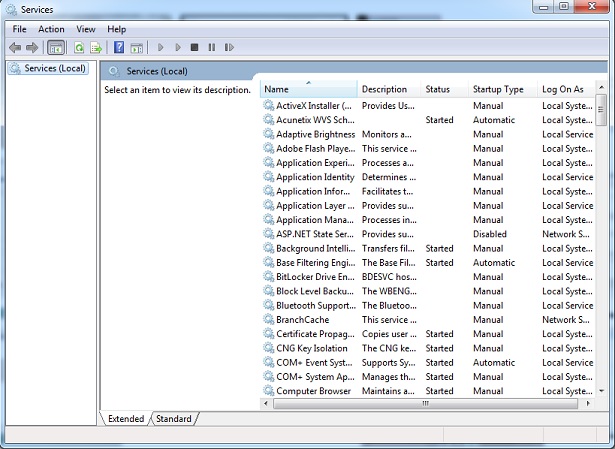
Task: Click gear icon of Background Intelligent service
Action: point(268,248)
